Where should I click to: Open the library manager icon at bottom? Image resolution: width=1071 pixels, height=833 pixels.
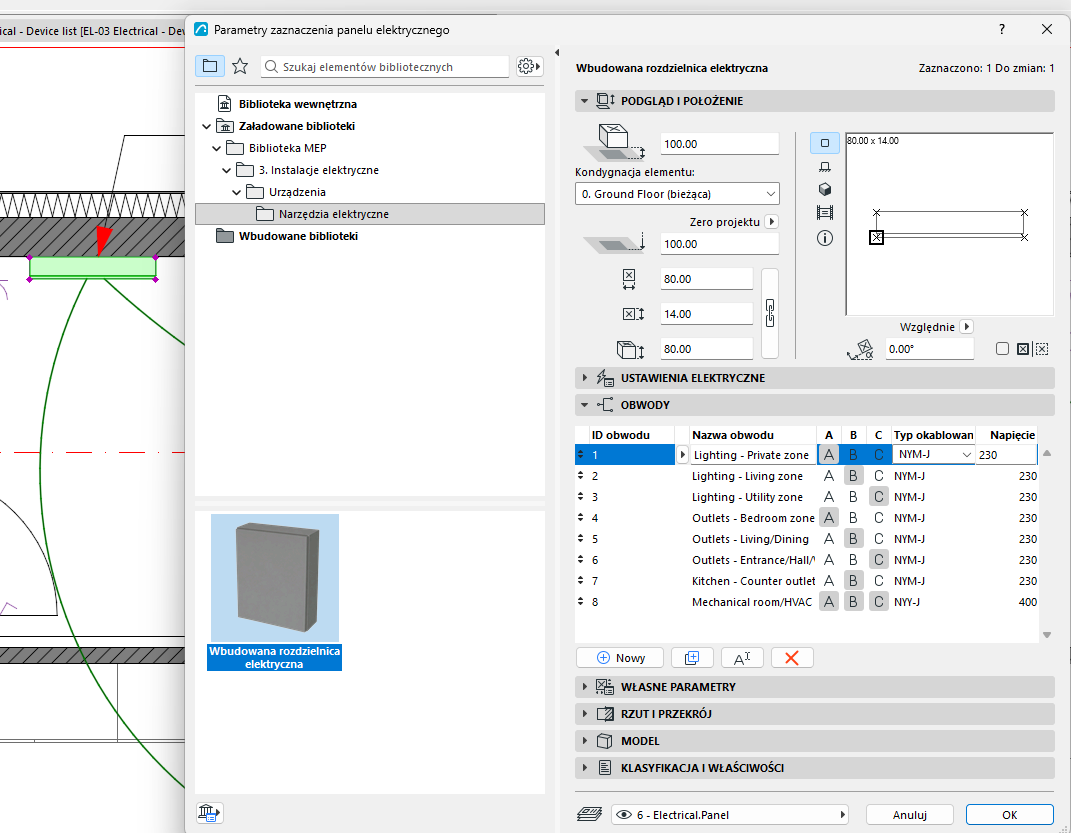pos(209,813)
